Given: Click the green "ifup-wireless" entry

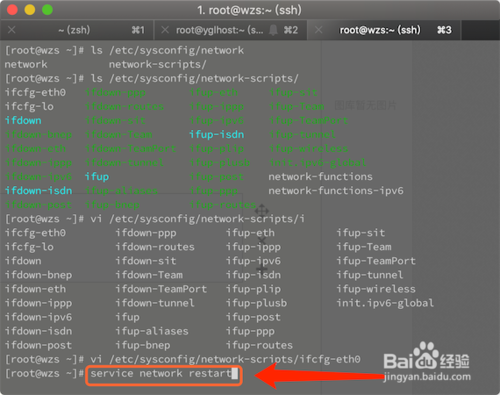Looking at the screenshot, I should [308, 148].
